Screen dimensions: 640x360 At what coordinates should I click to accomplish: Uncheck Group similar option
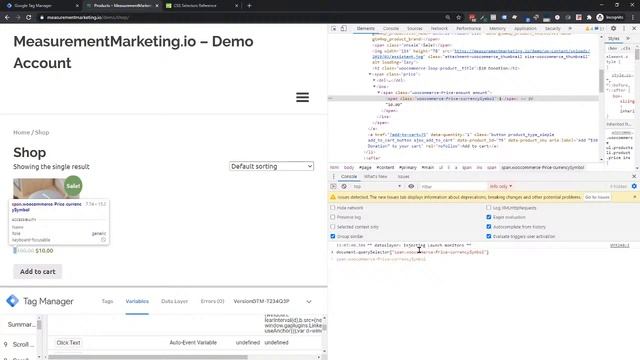(333, 236)
